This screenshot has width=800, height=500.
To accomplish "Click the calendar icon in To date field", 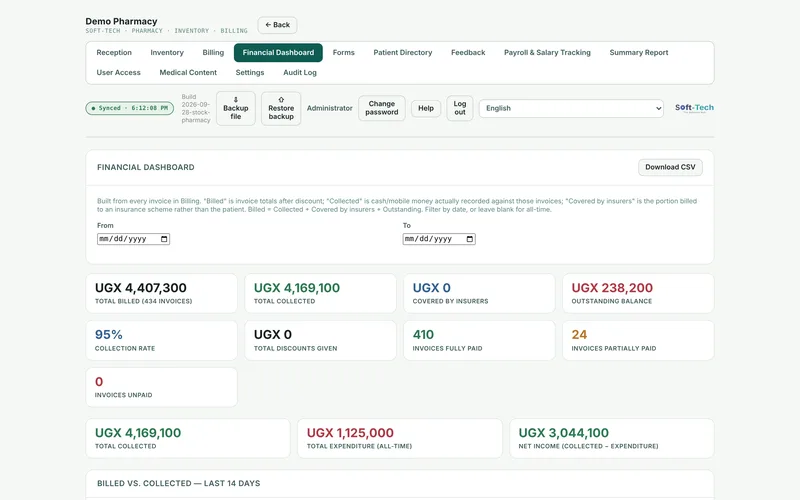I will [469, 239].
